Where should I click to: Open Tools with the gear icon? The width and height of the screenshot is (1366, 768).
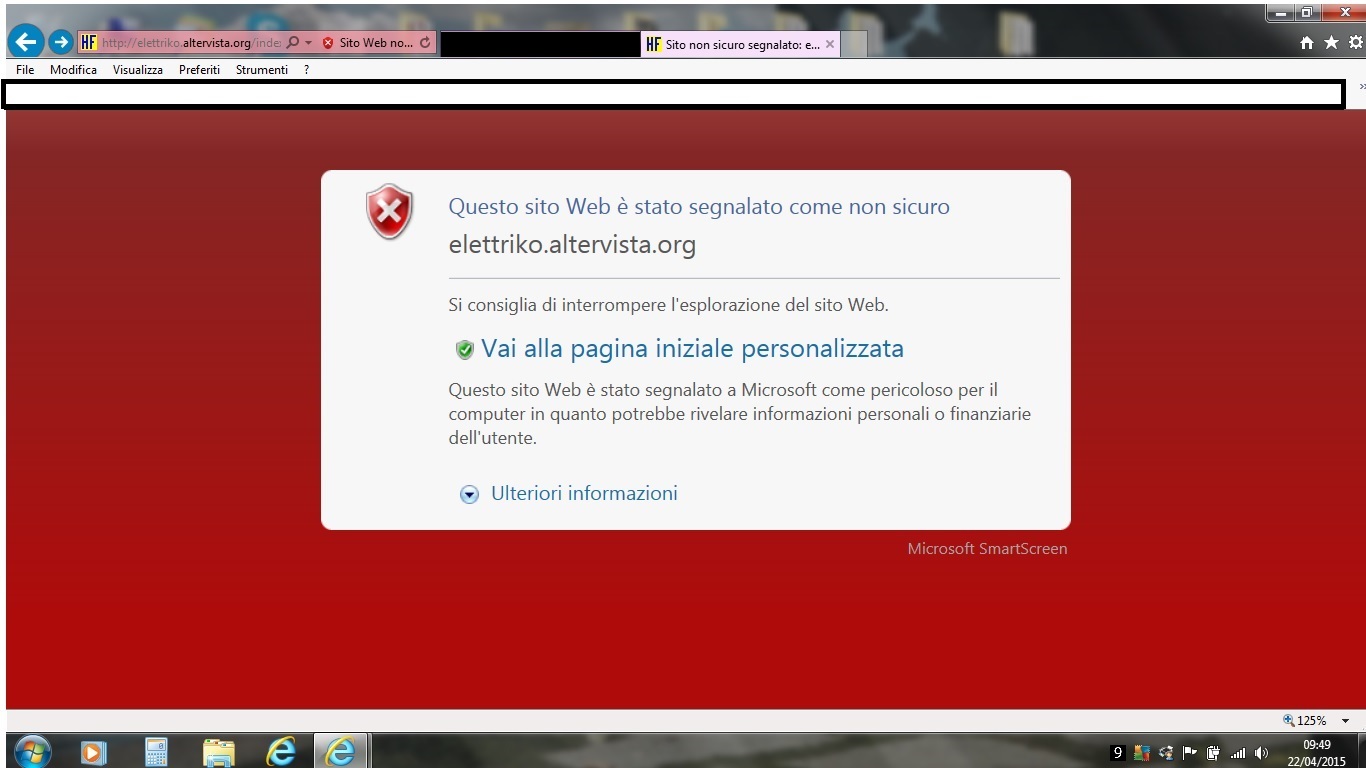[x=1356, y=42]
